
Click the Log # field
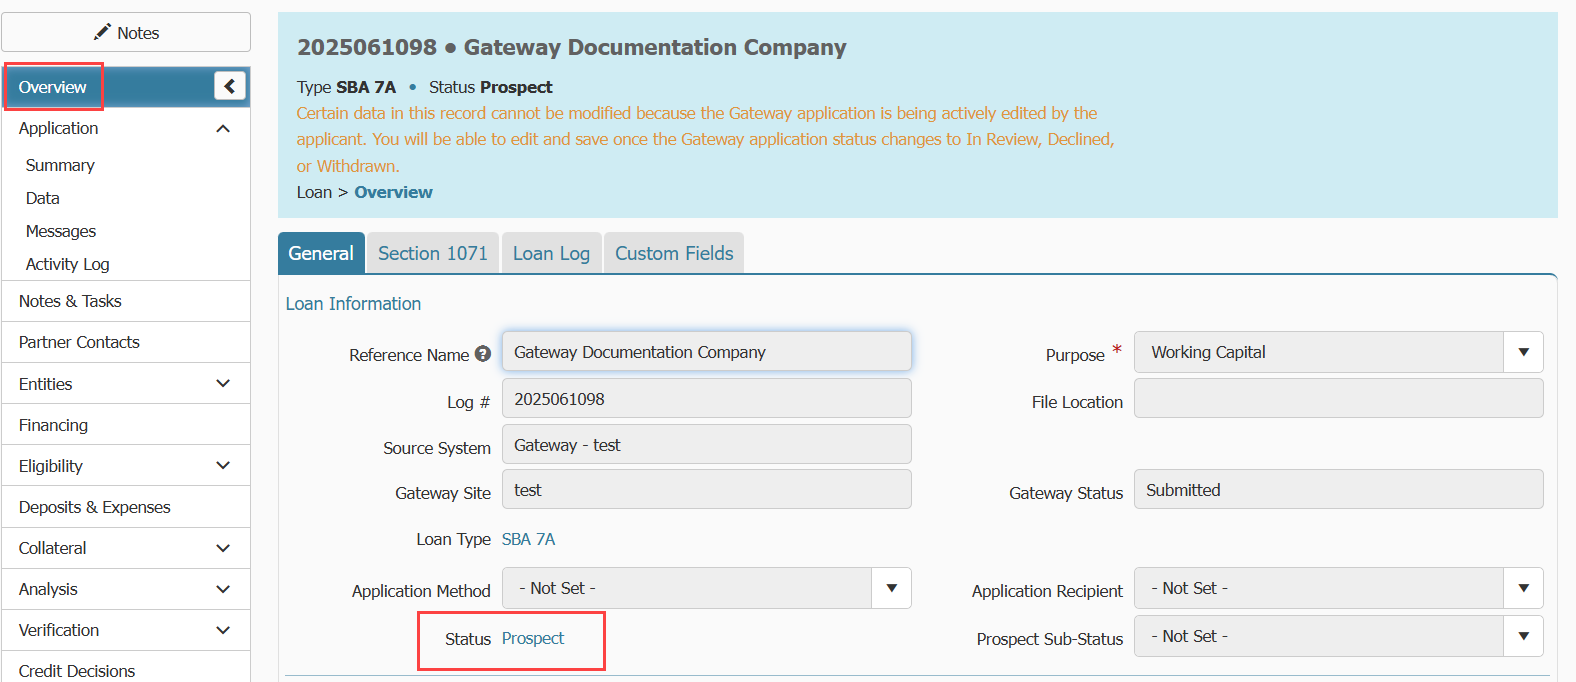(x=706, y=398)
